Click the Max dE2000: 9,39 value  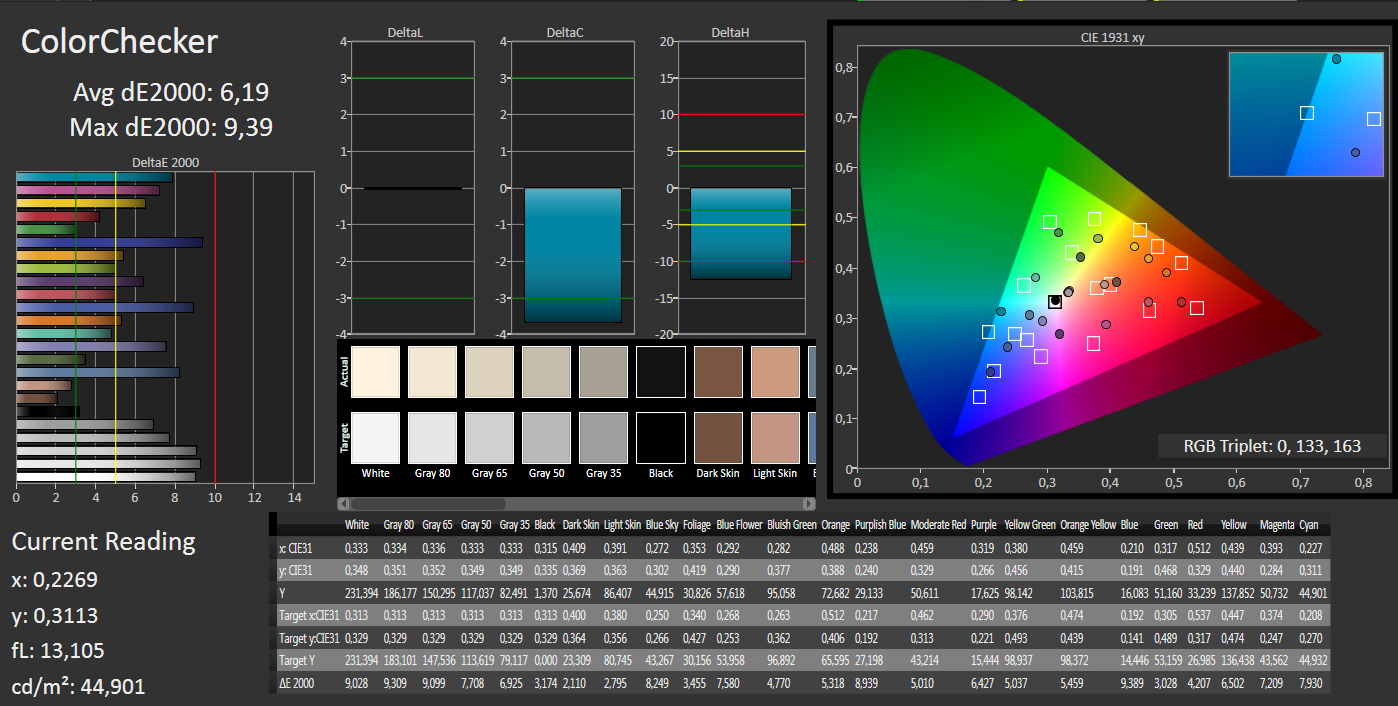pos(171,127)
